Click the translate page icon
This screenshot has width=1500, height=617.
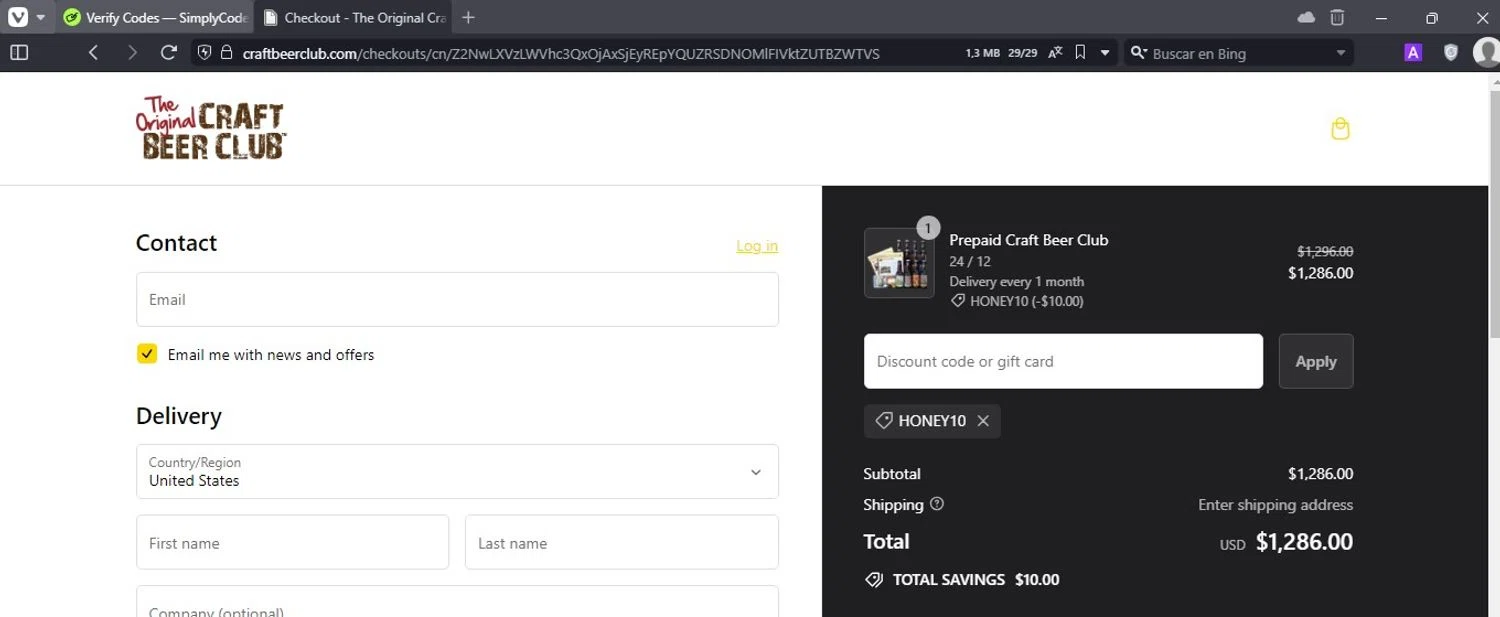[x=1055, y=53]
